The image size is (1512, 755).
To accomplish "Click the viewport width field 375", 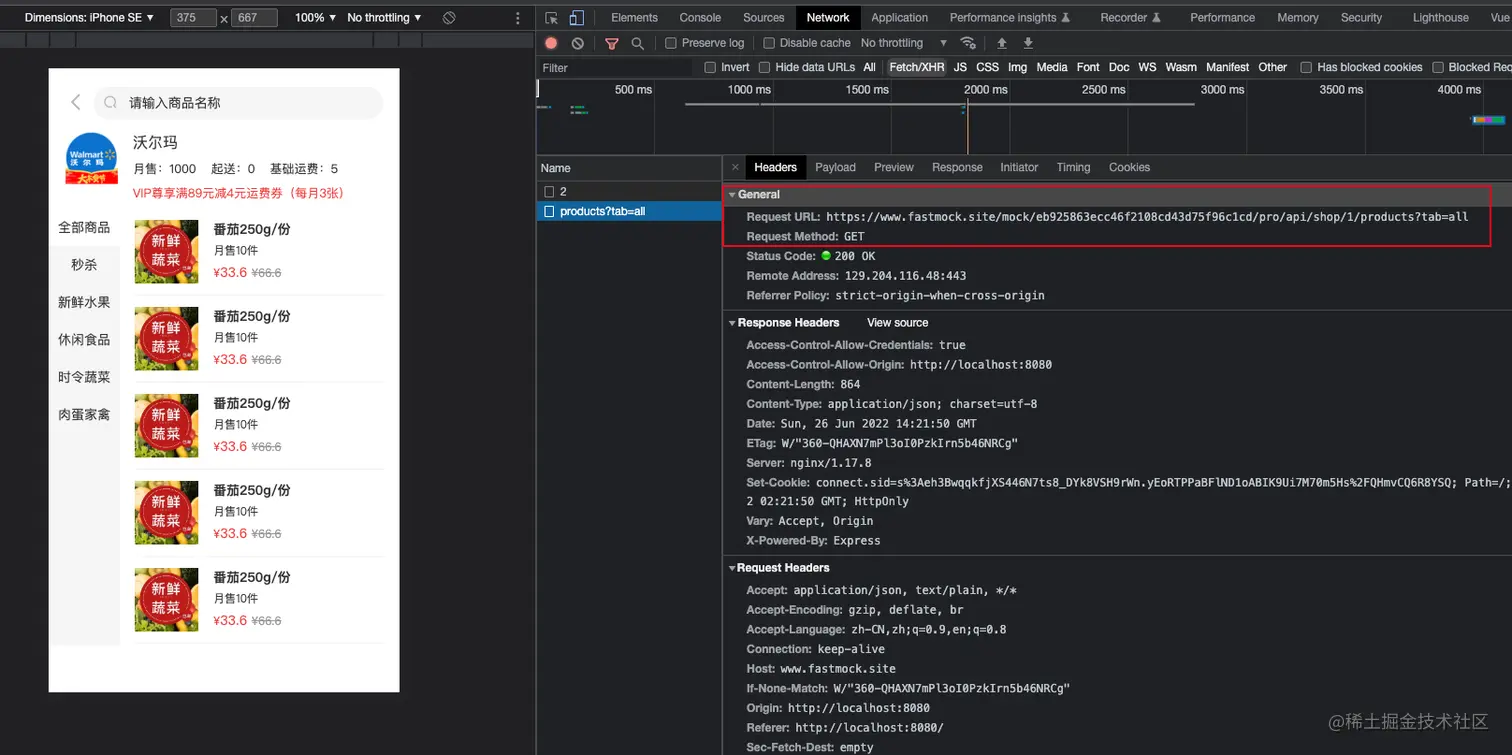I will (193, 18).
